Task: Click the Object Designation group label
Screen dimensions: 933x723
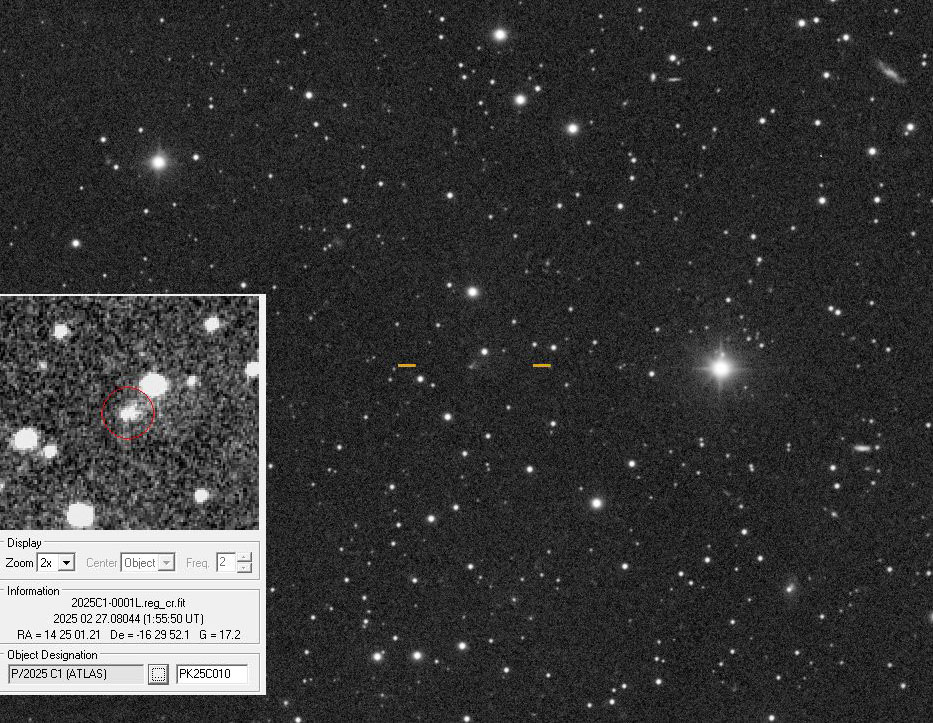Action: coord(52,655)
